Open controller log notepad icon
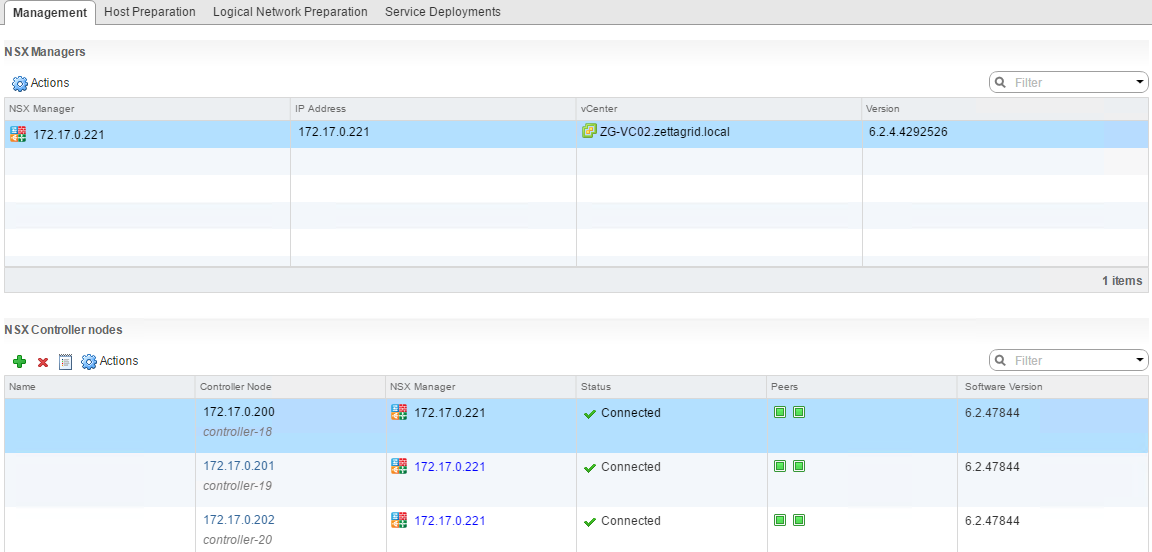Screen dimensions: 1152x552 [65, 362]
